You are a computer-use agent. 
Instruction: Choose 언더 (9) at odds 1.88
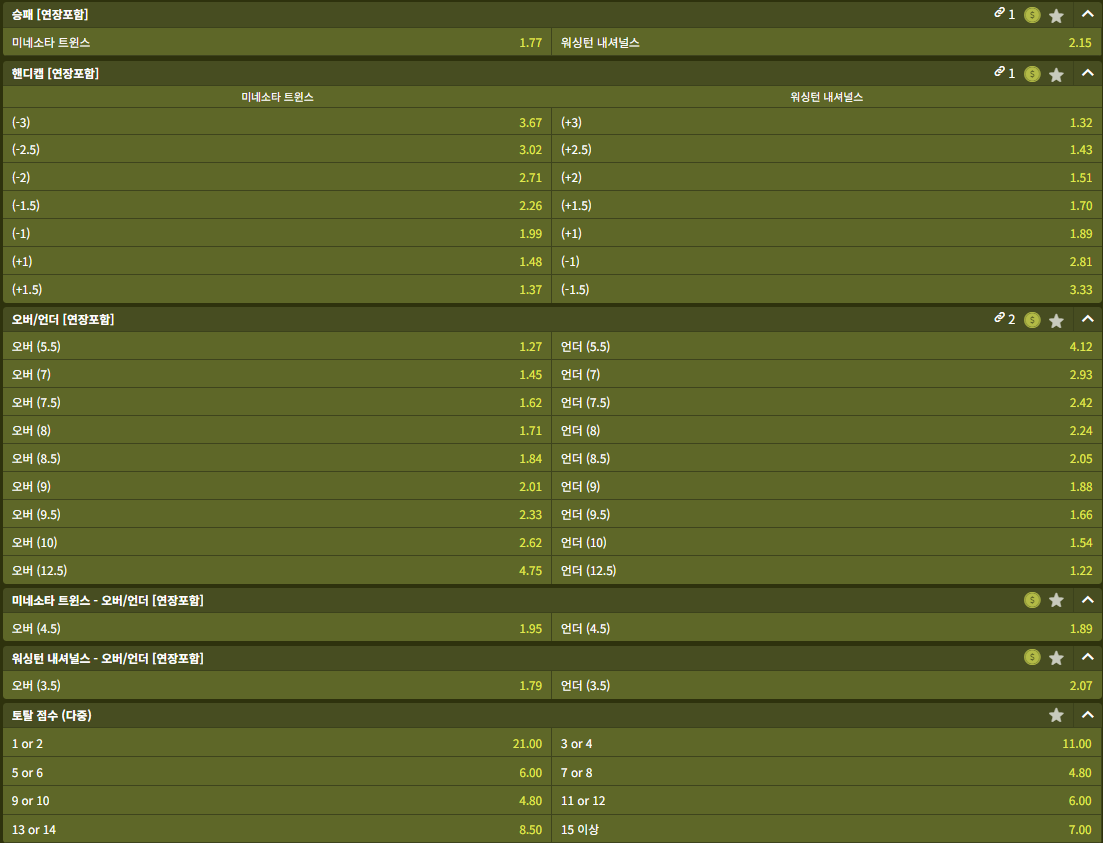coord(827,486)
